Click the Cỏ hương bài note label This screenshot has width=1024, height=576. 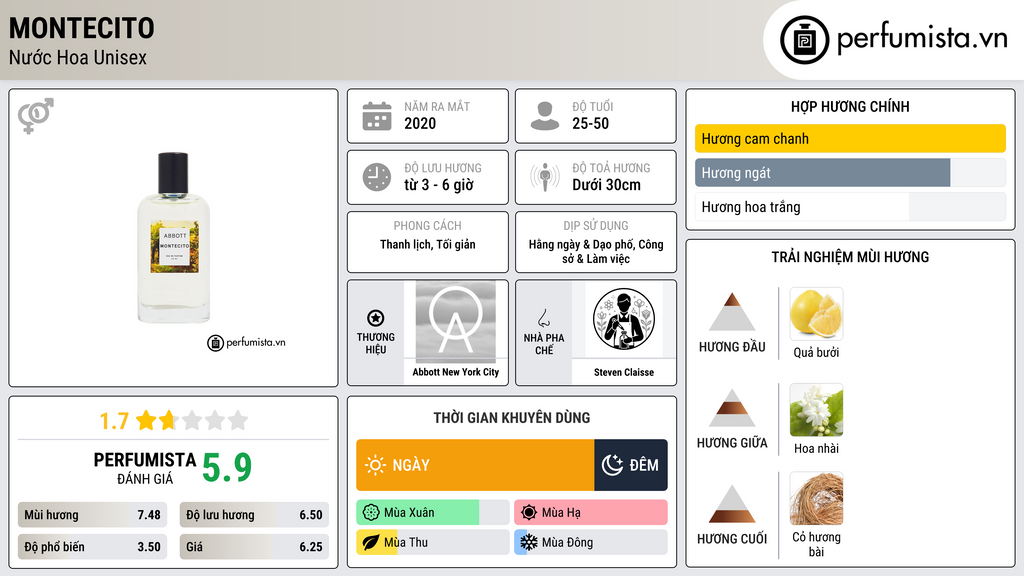[x=816, y=544]
